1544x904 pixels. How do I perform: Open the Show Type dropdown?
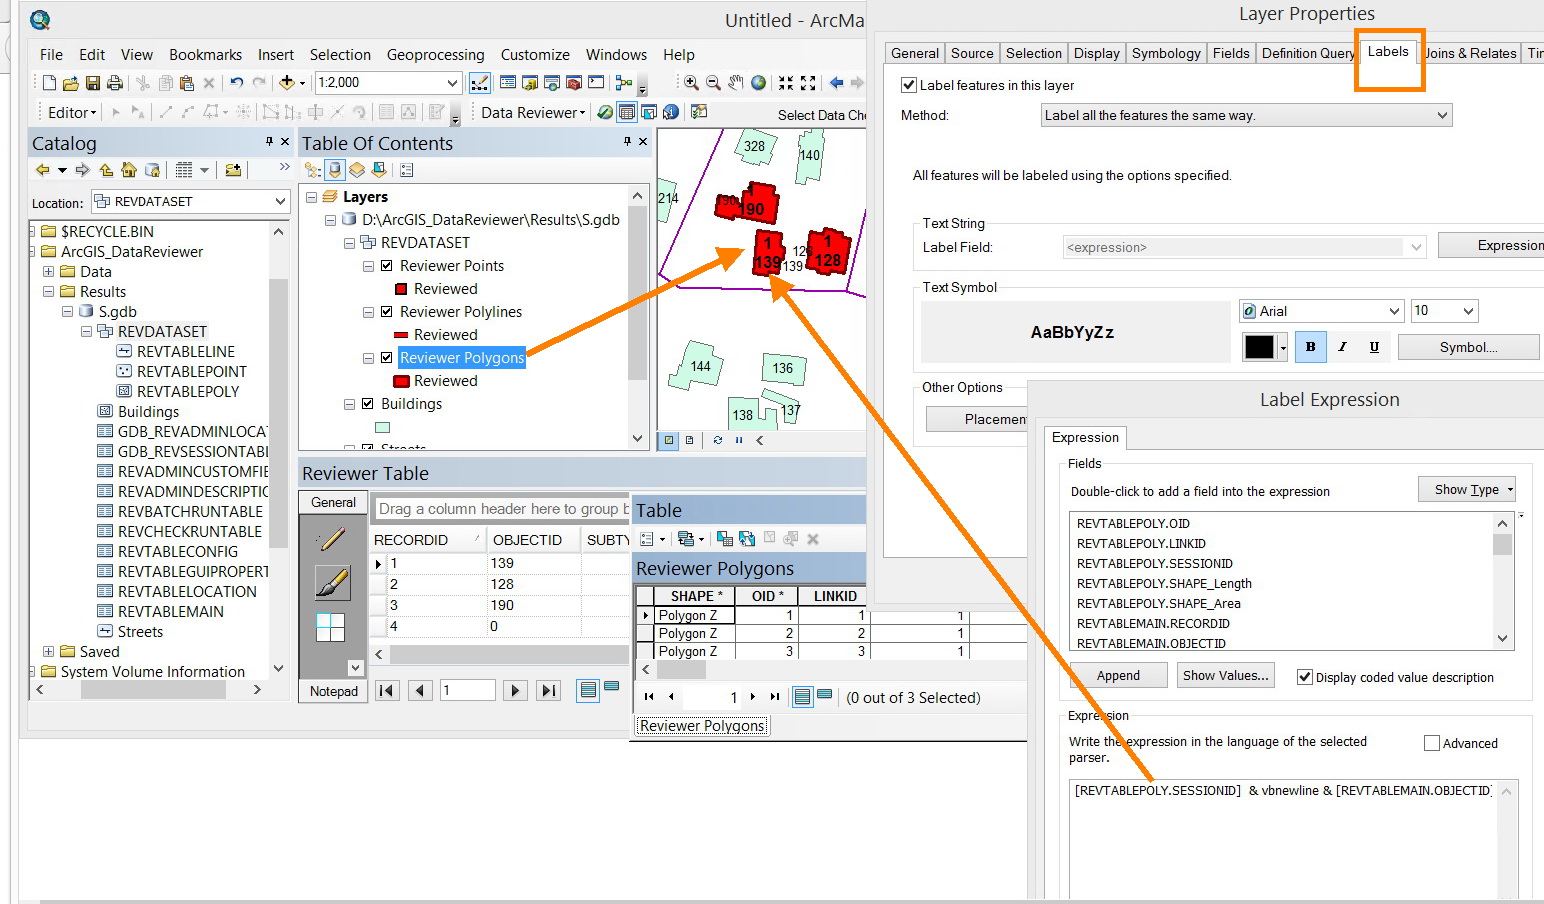pyautogui.click(x=1467, y=489)
